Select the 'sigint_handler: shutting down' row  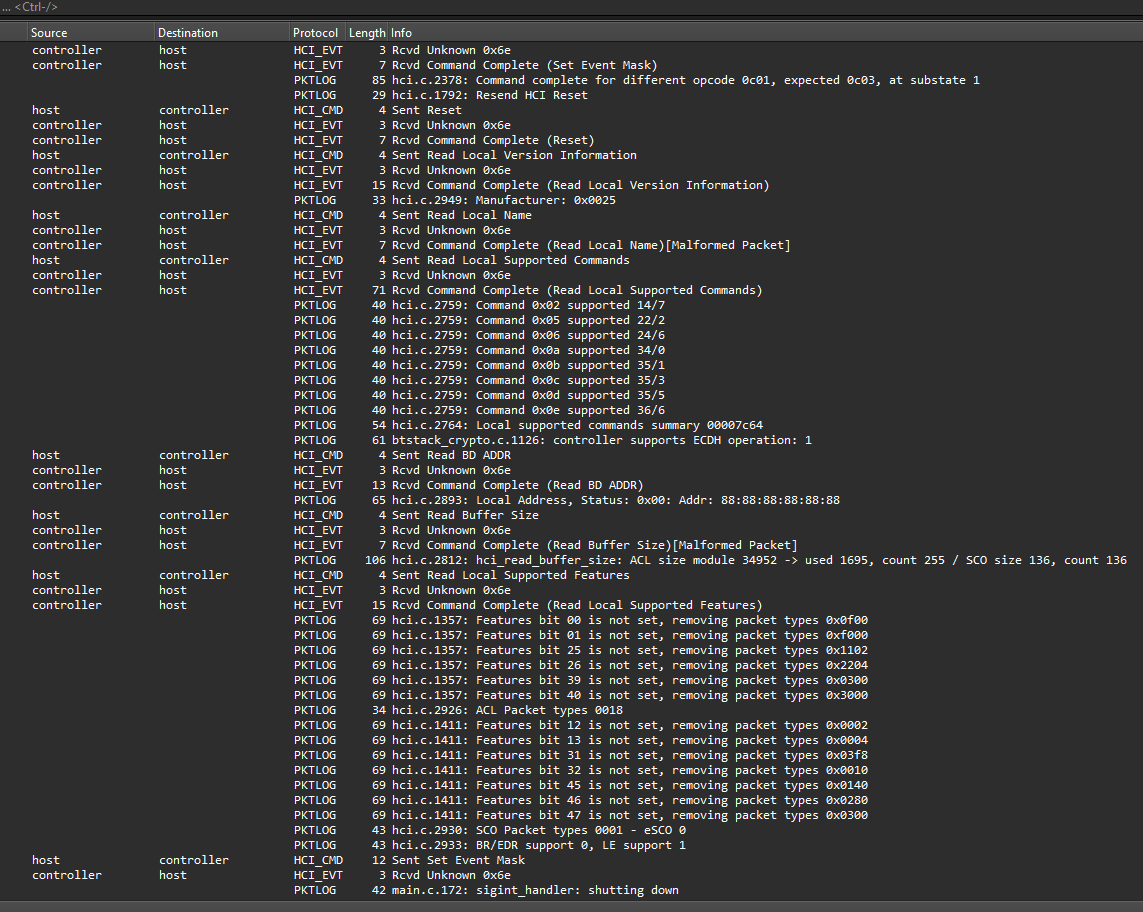pos(535,890)
